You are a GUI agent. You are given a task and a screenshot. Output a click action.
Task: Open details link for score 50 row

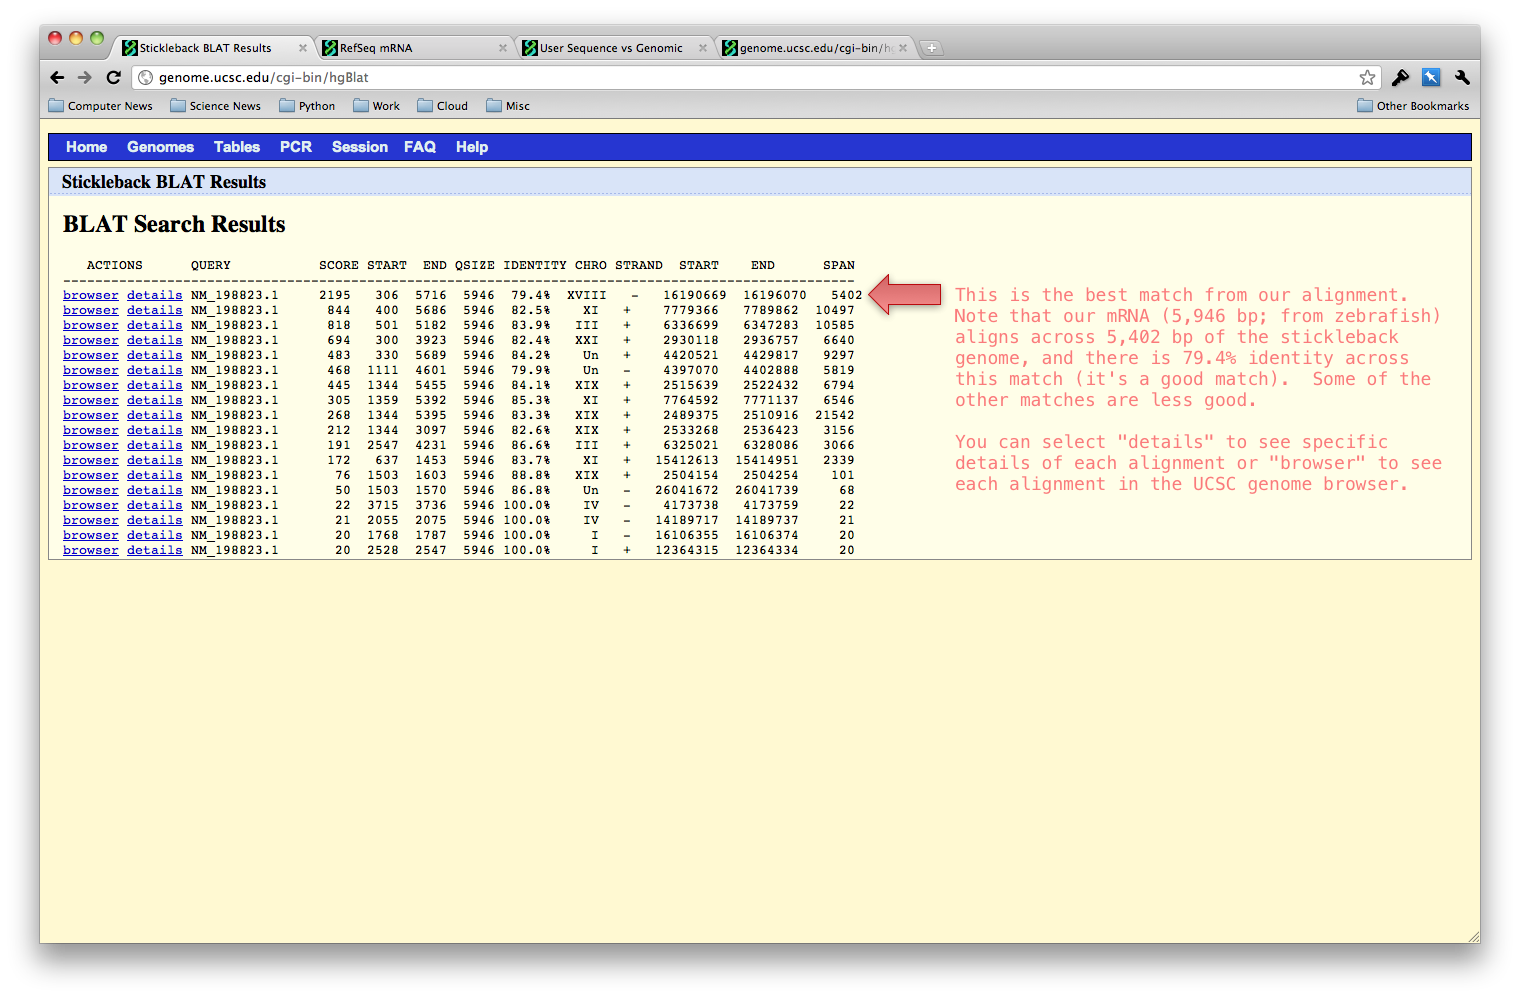155,490
